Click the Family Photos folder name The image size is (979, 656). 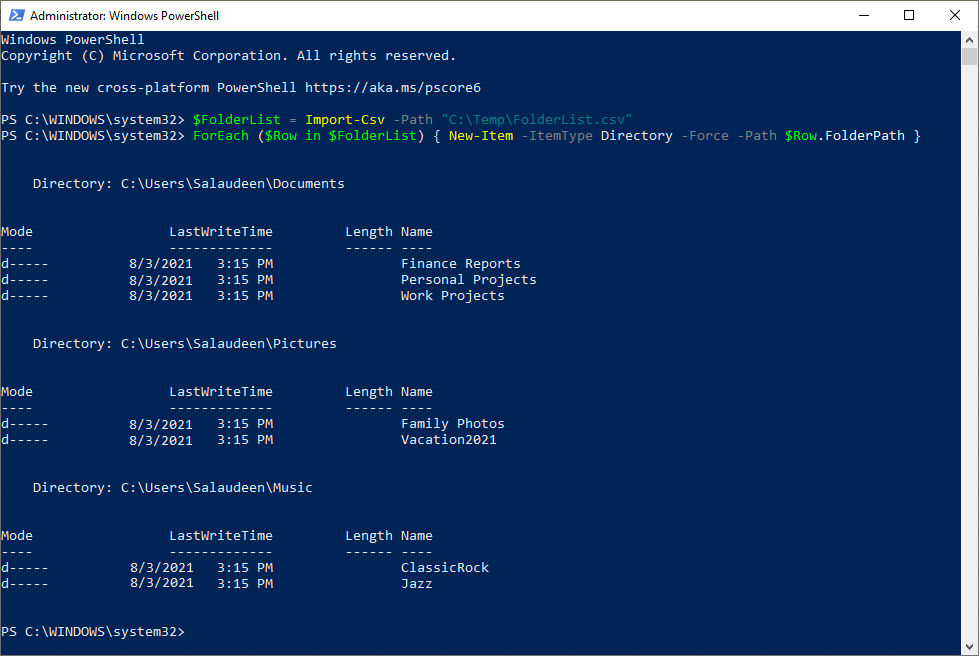coord(452,423)
